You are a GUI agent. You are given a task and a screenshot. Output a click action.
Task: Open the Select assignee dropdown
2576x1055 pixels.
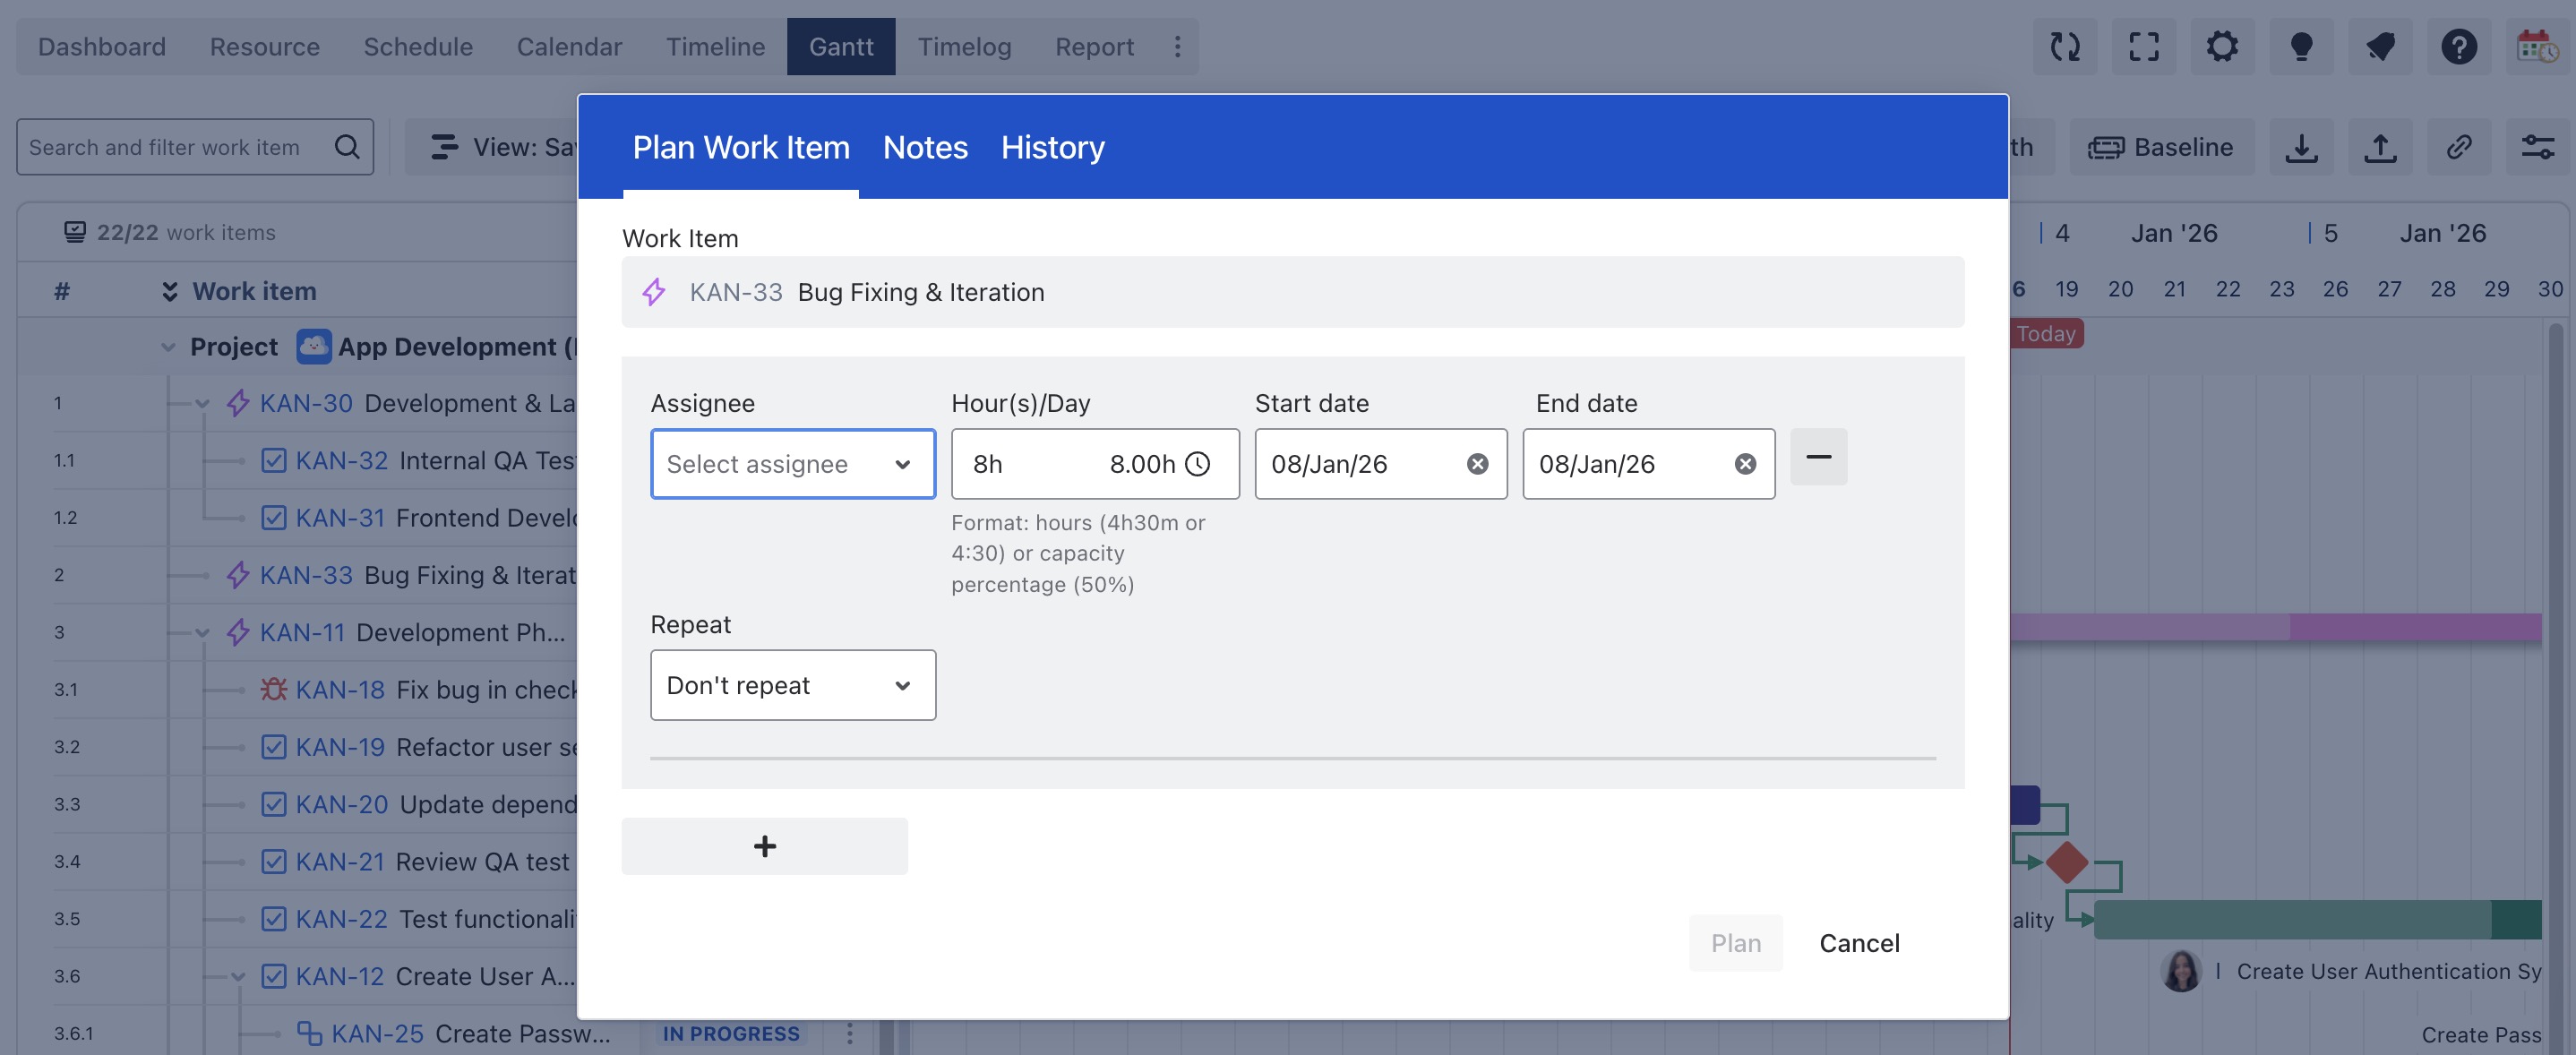[792, 464]
